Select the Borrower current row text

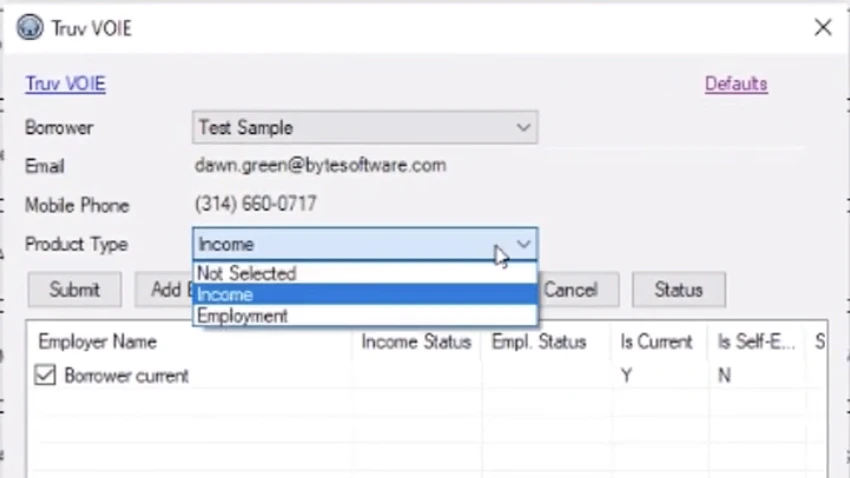pyautogui.click(x=126, y=376)
